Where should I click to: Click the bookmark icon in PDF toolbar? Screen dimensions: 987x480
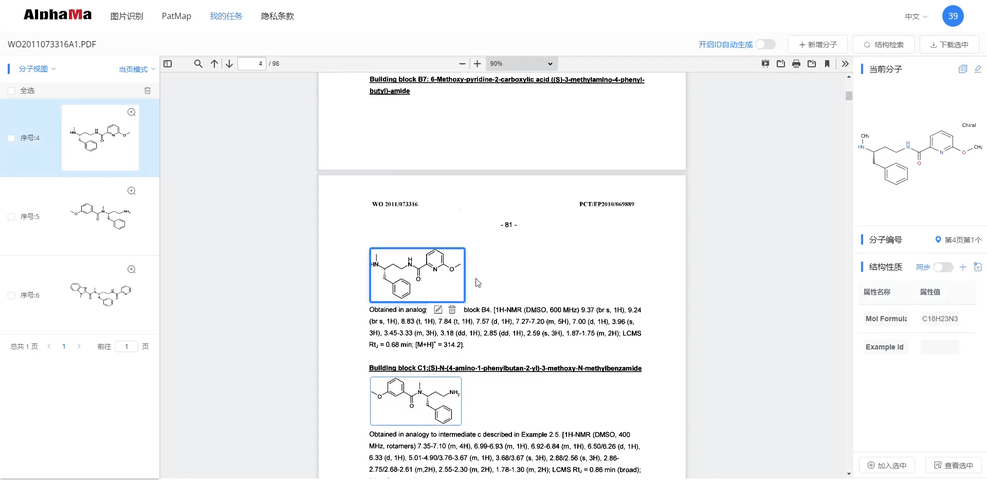[x=827, y=64]
